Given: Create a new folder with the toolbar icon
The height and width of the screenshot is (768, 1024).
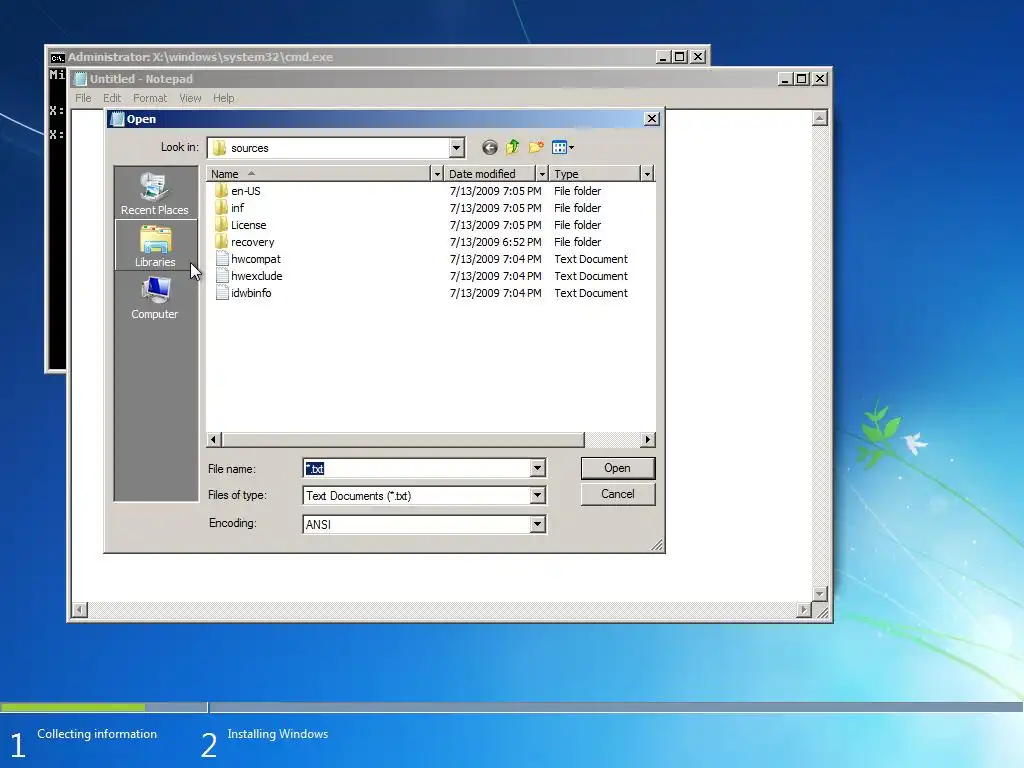Looking at the screenshot, I should [536, 148].
